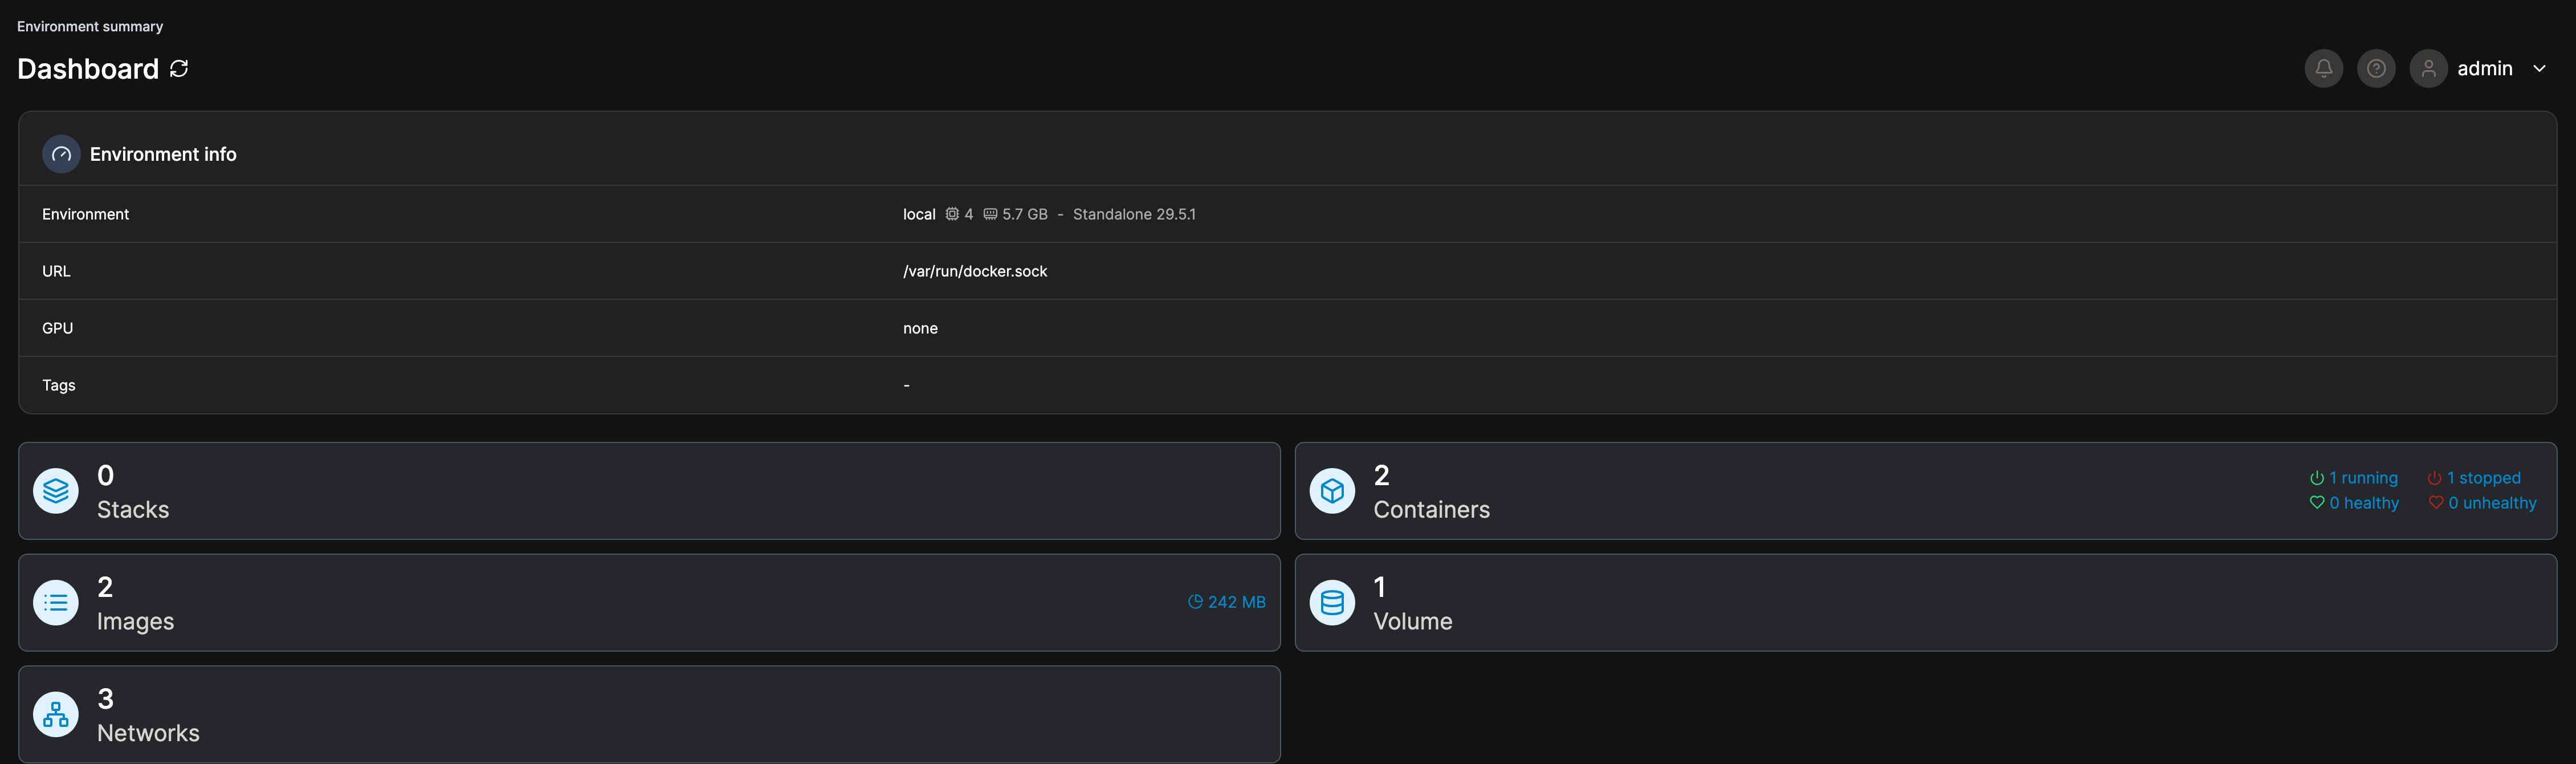Click the Containers cube icon
The height and width of the screenshot is (764, 2576).
[1332, 491]
